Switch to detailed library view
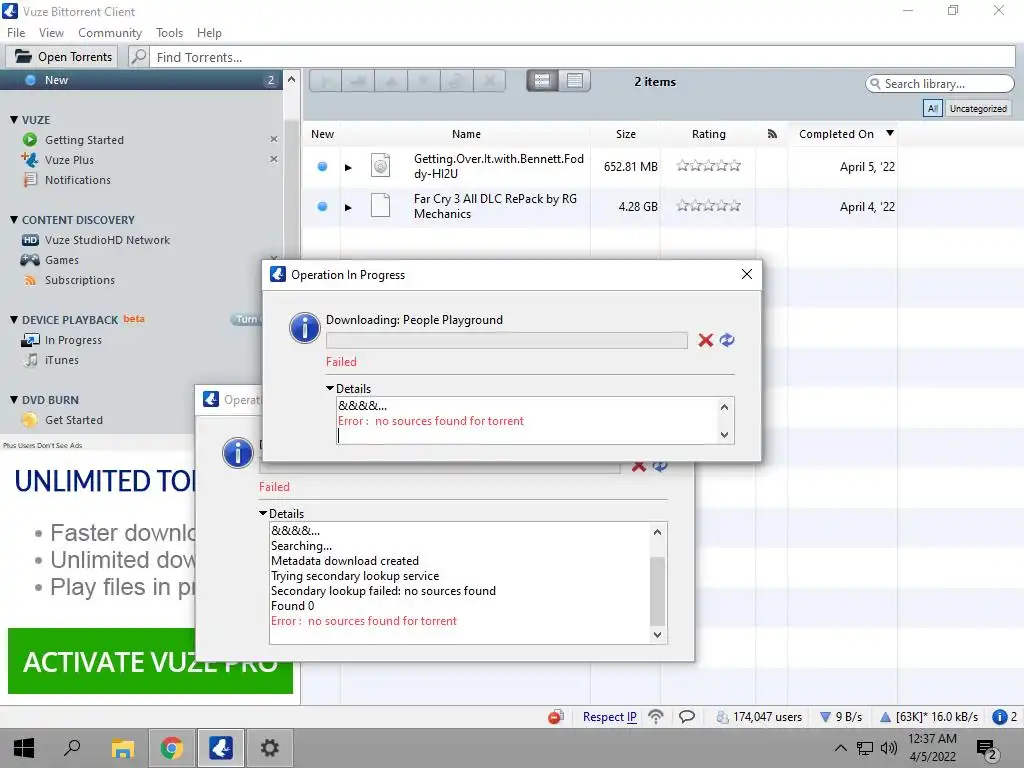The width and height of the screenshot is (1024, 768). (542, 81)
